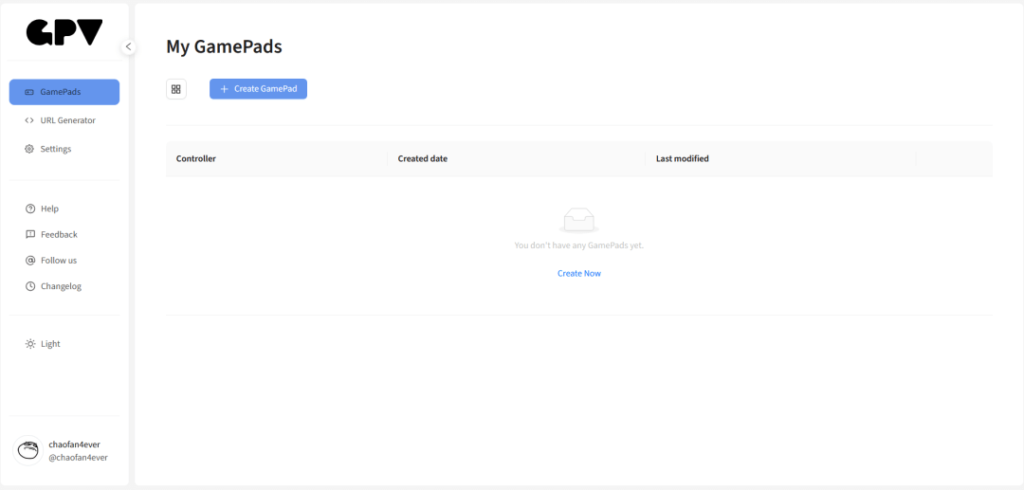Click the Created date column header
Image resolution: width=1024 pixels, height=490 pixels.
click(422, 159)
